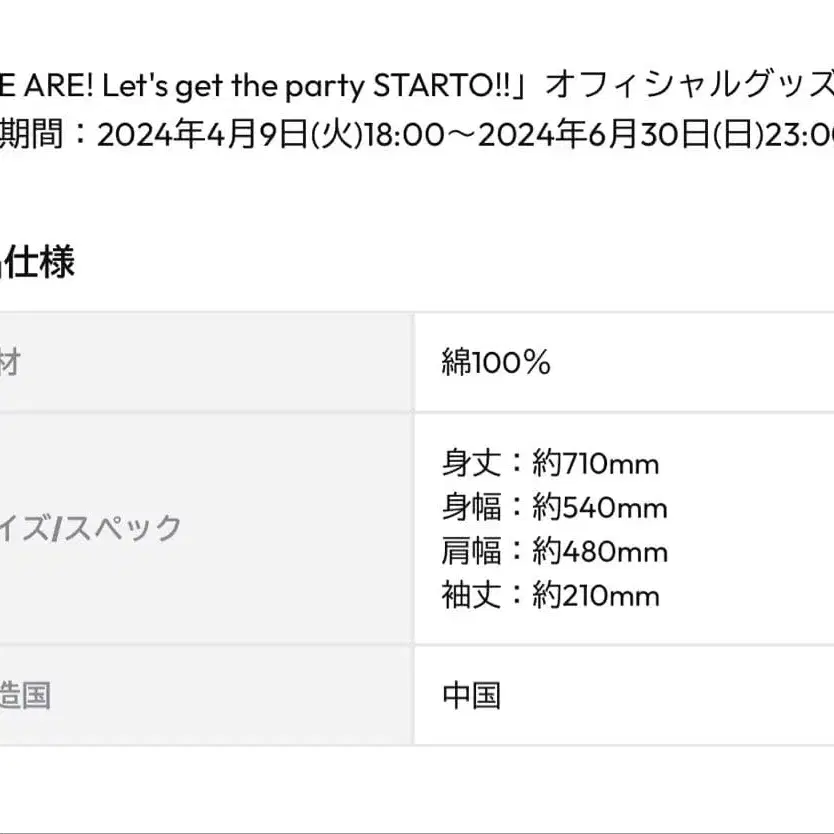Screen dimensions: 834x834
Task: Click the オフィシャルグッズ text
Action: click(690, 86)
